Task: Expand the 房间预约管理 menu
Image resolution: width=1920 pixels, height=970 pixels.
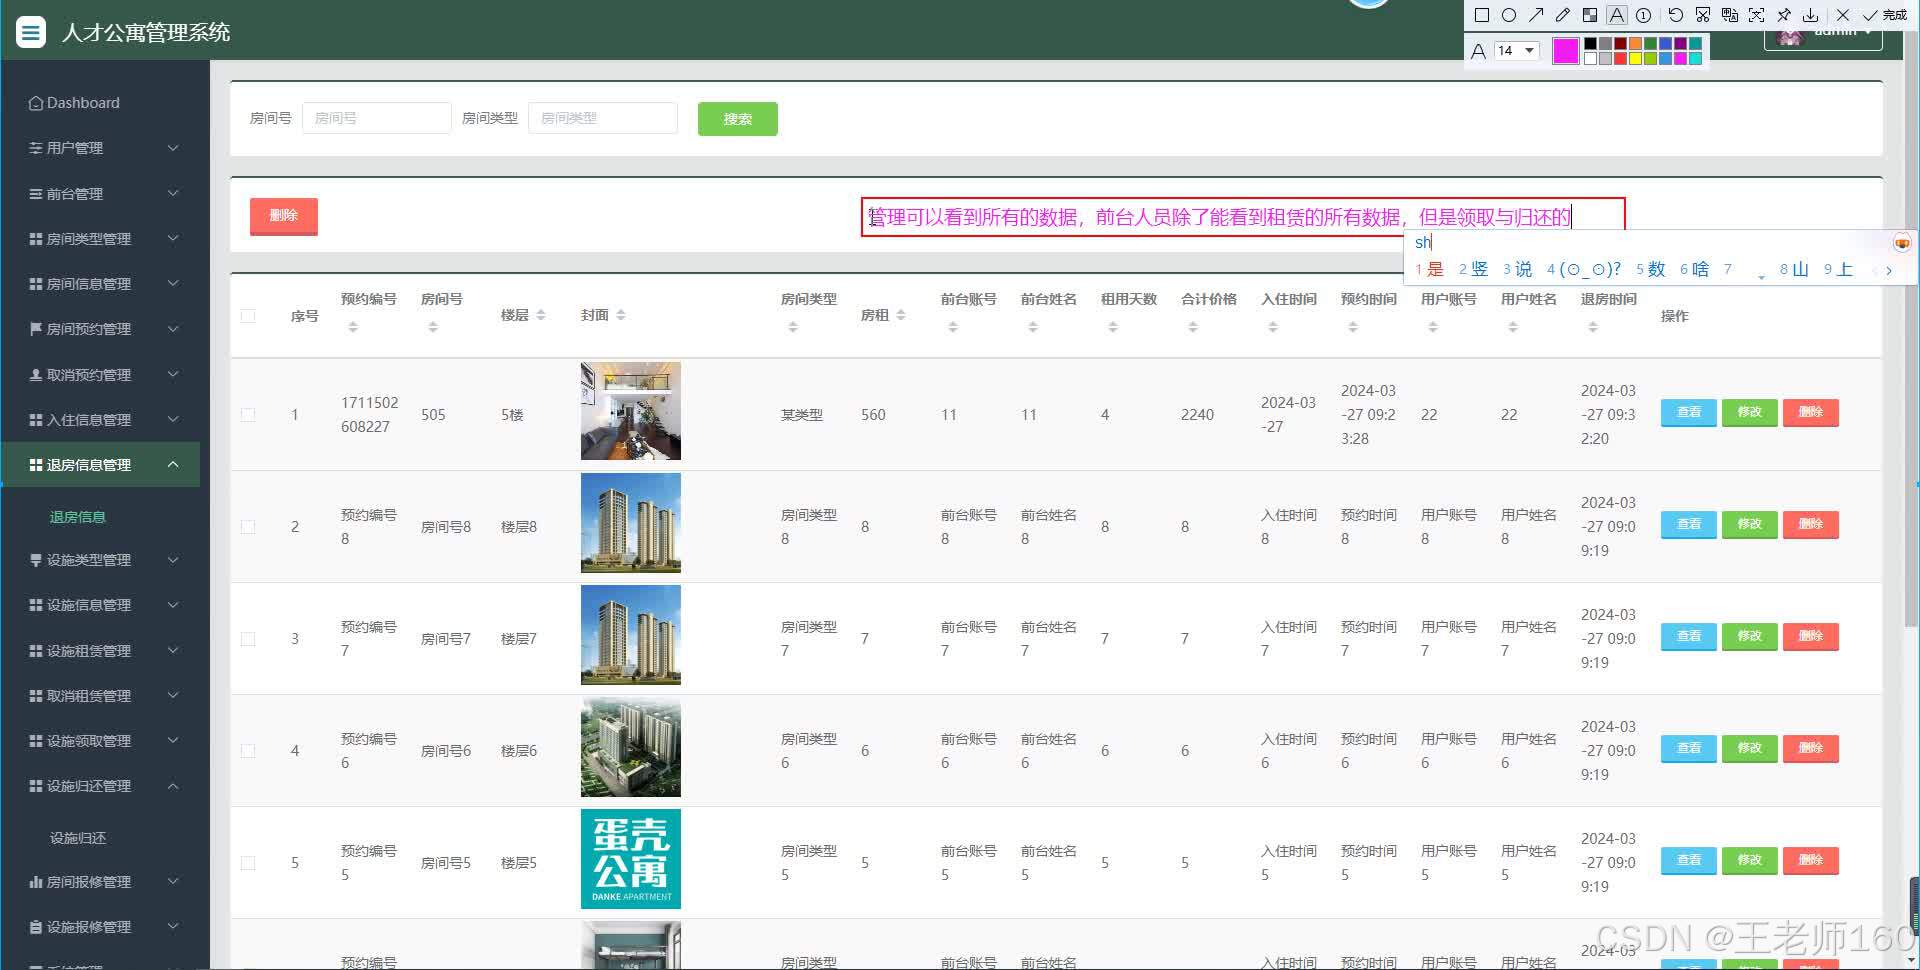Action: click(100, 329)
